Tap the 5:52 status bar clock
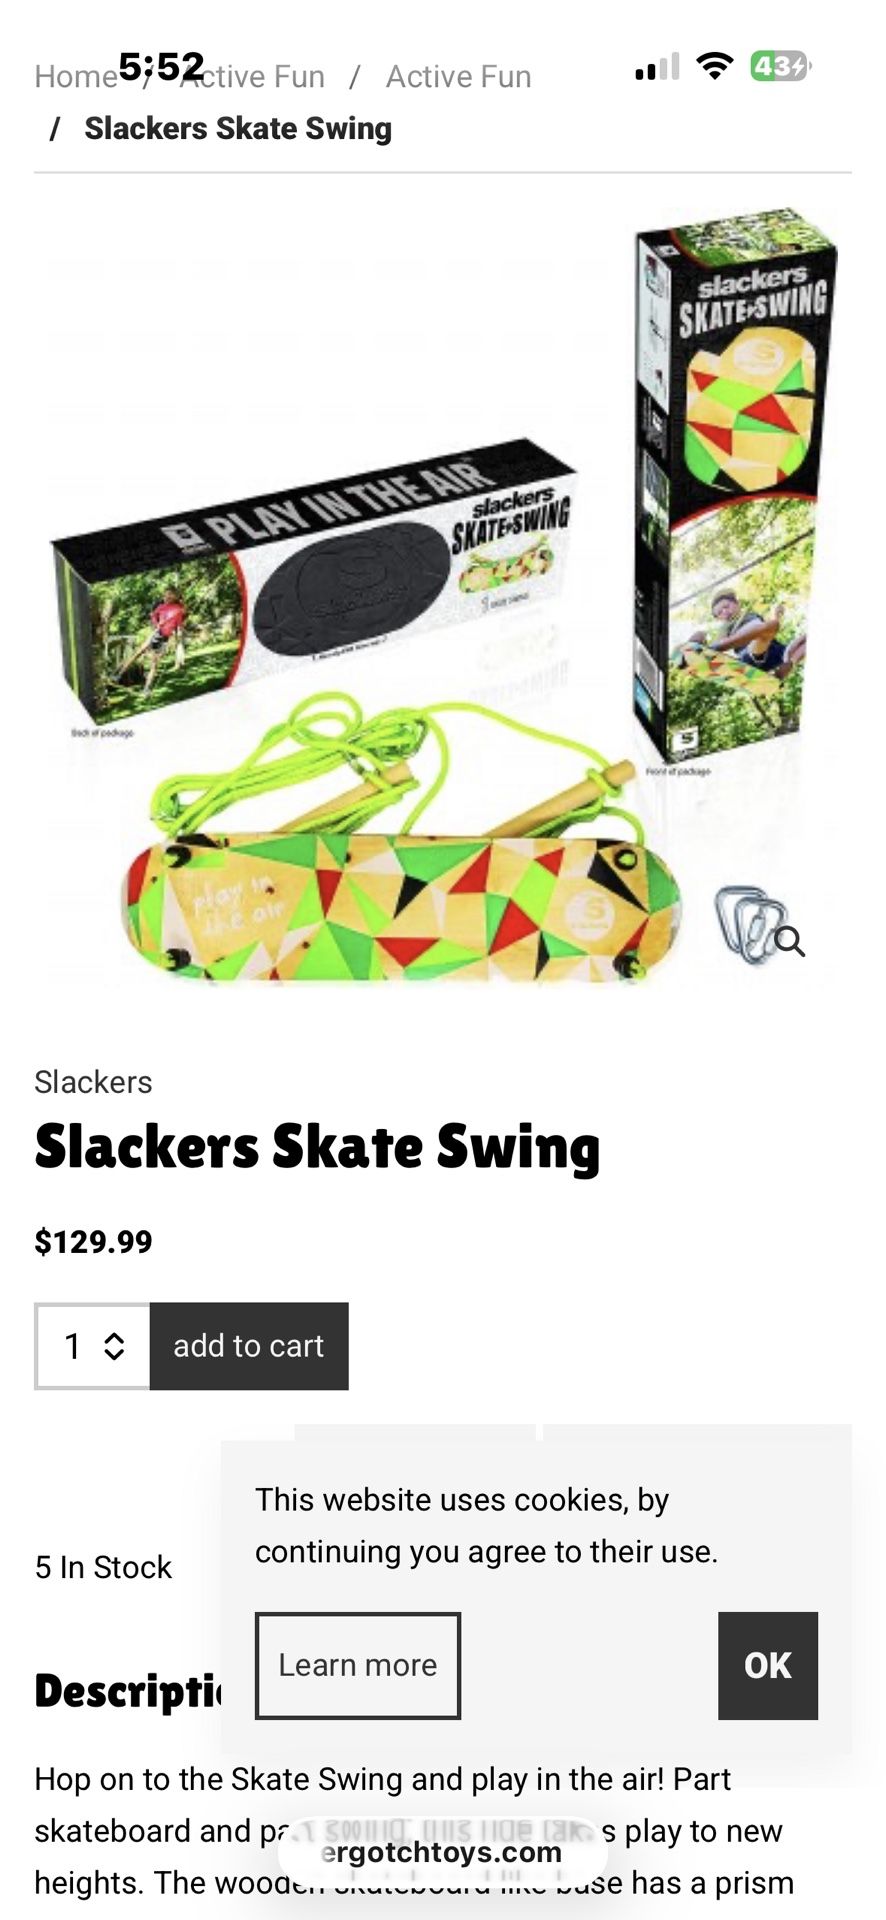This screenshot has width=886, height=1920. (162, 67)
